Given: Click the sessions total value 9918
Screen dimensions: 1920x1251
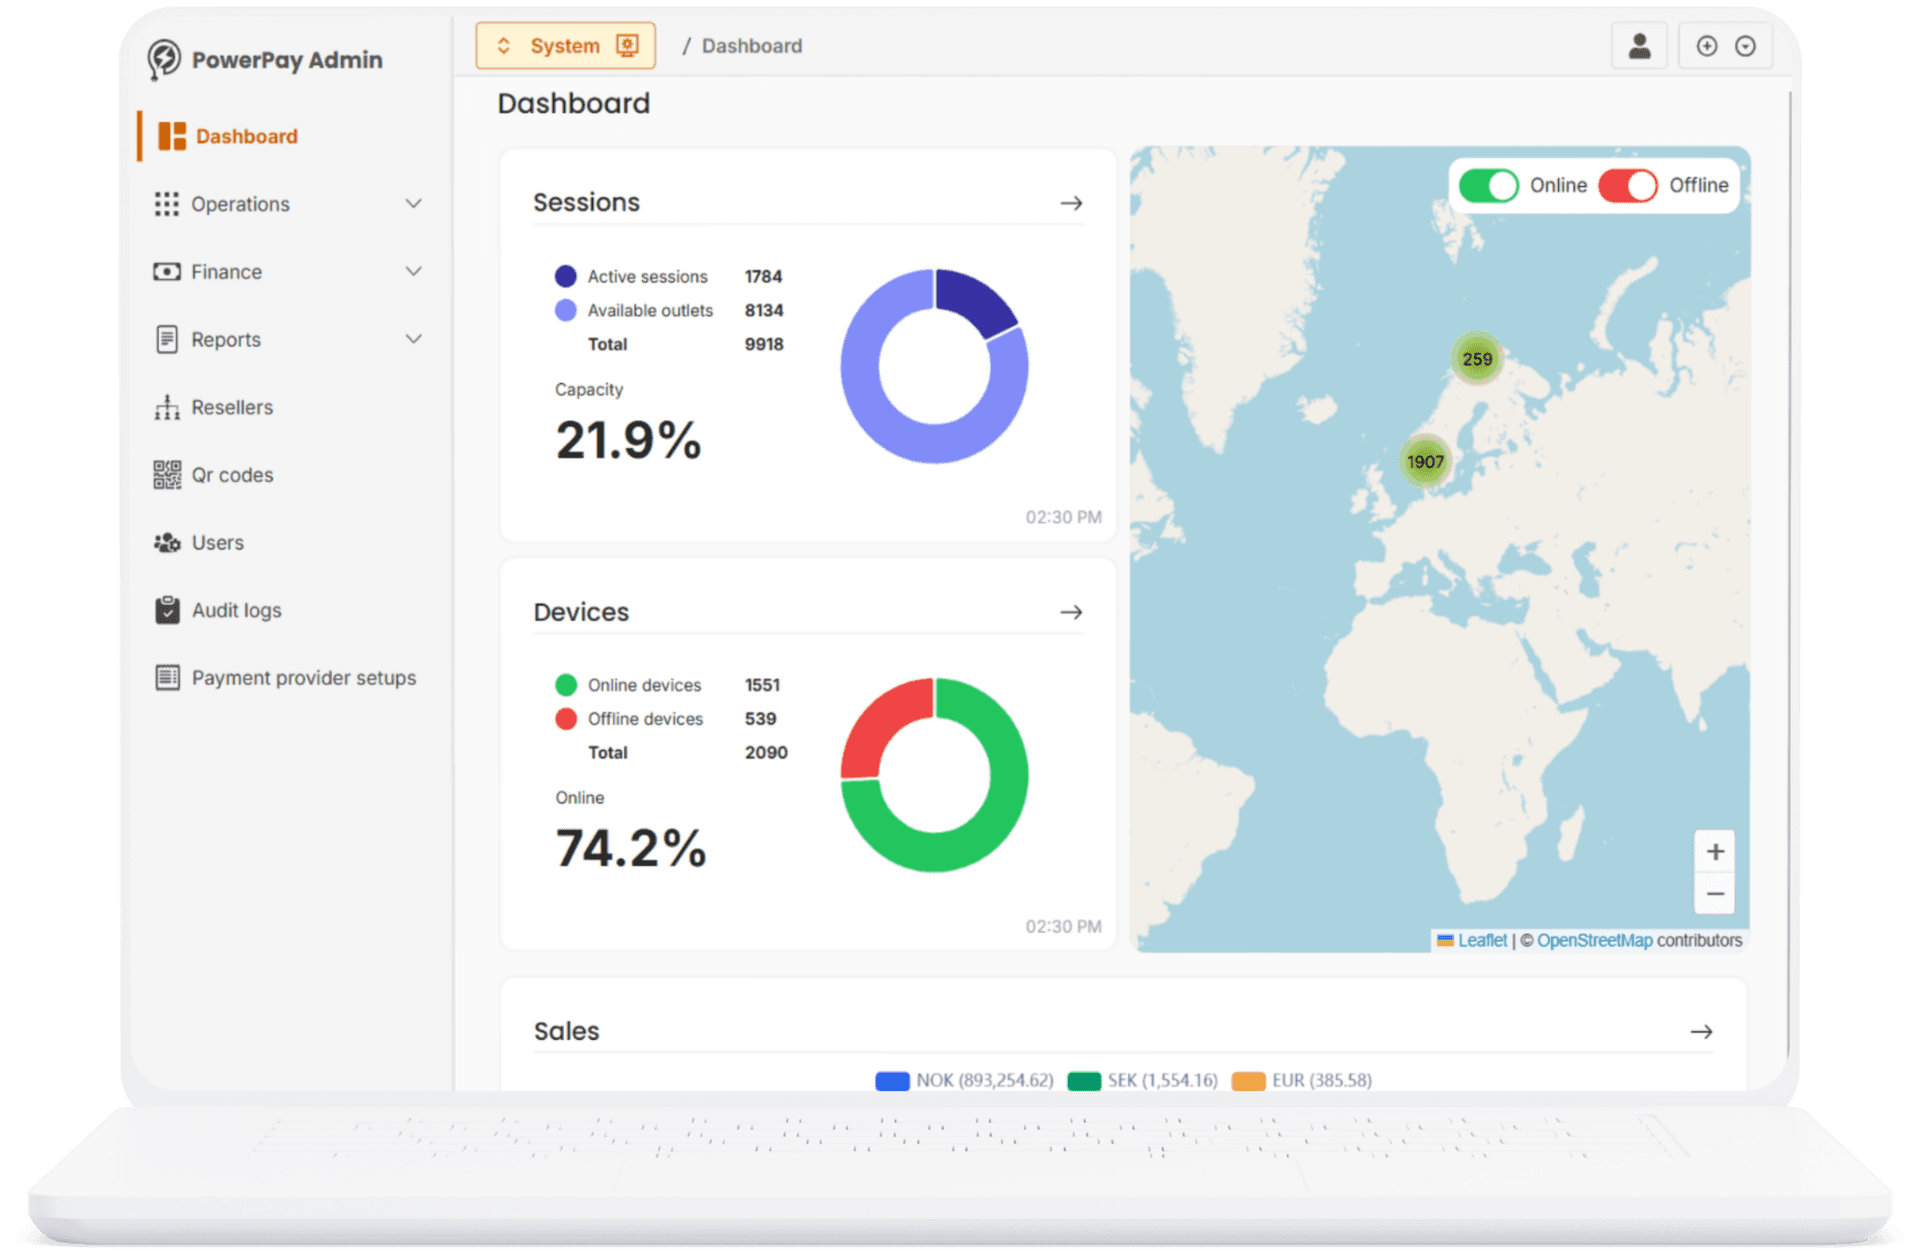Looking at the screenshot, I should 764,344.
